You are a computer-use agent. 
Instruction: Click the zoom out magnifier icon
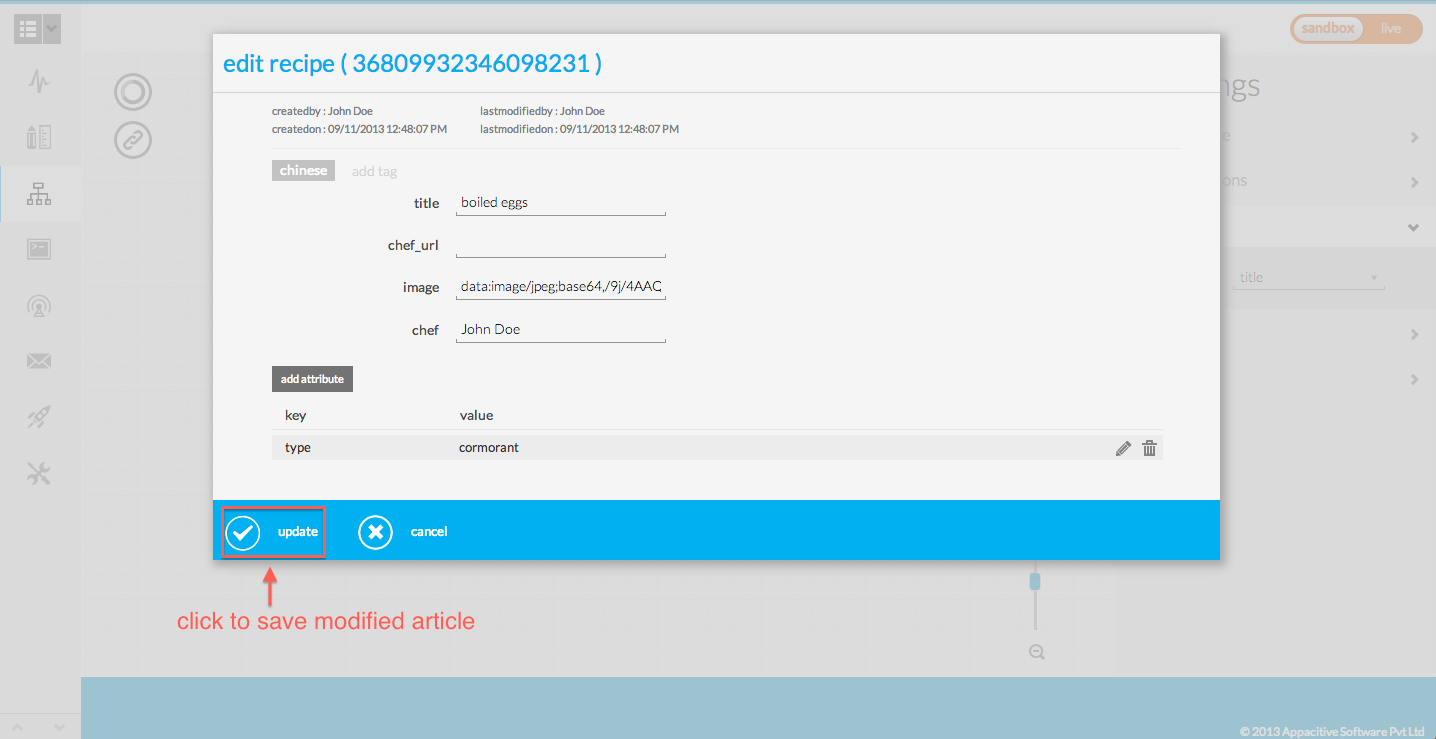(x=1037, y=652)
